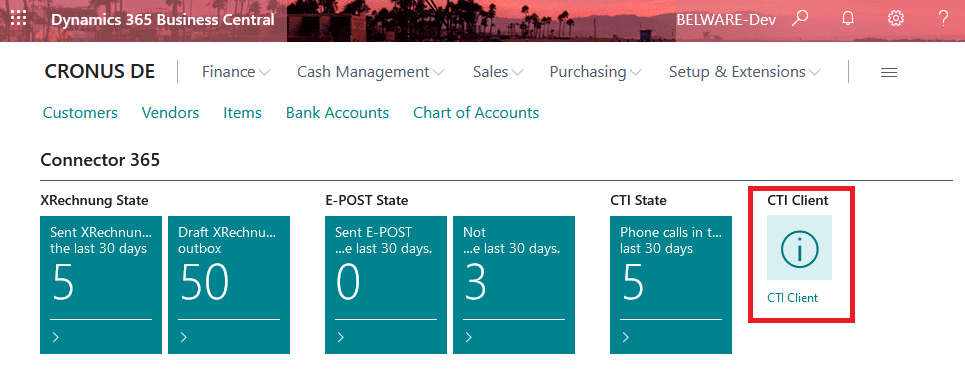
Task: Open the Customers link
Action: click(80, 113)
